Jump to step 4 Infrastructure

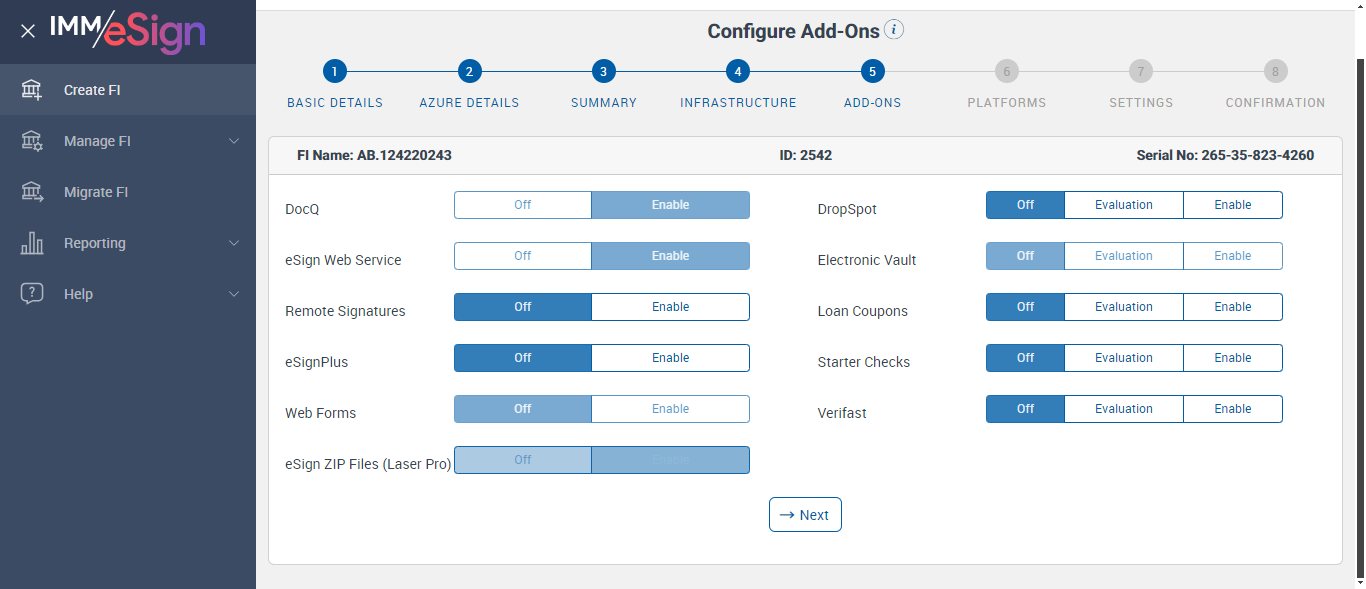(737, 72)
